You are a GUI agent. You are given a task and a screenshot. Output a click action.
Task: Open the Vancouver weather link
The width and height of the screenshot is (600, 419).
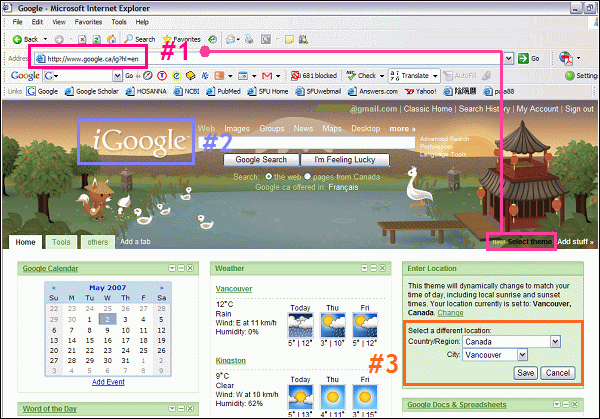coord(234,289)
